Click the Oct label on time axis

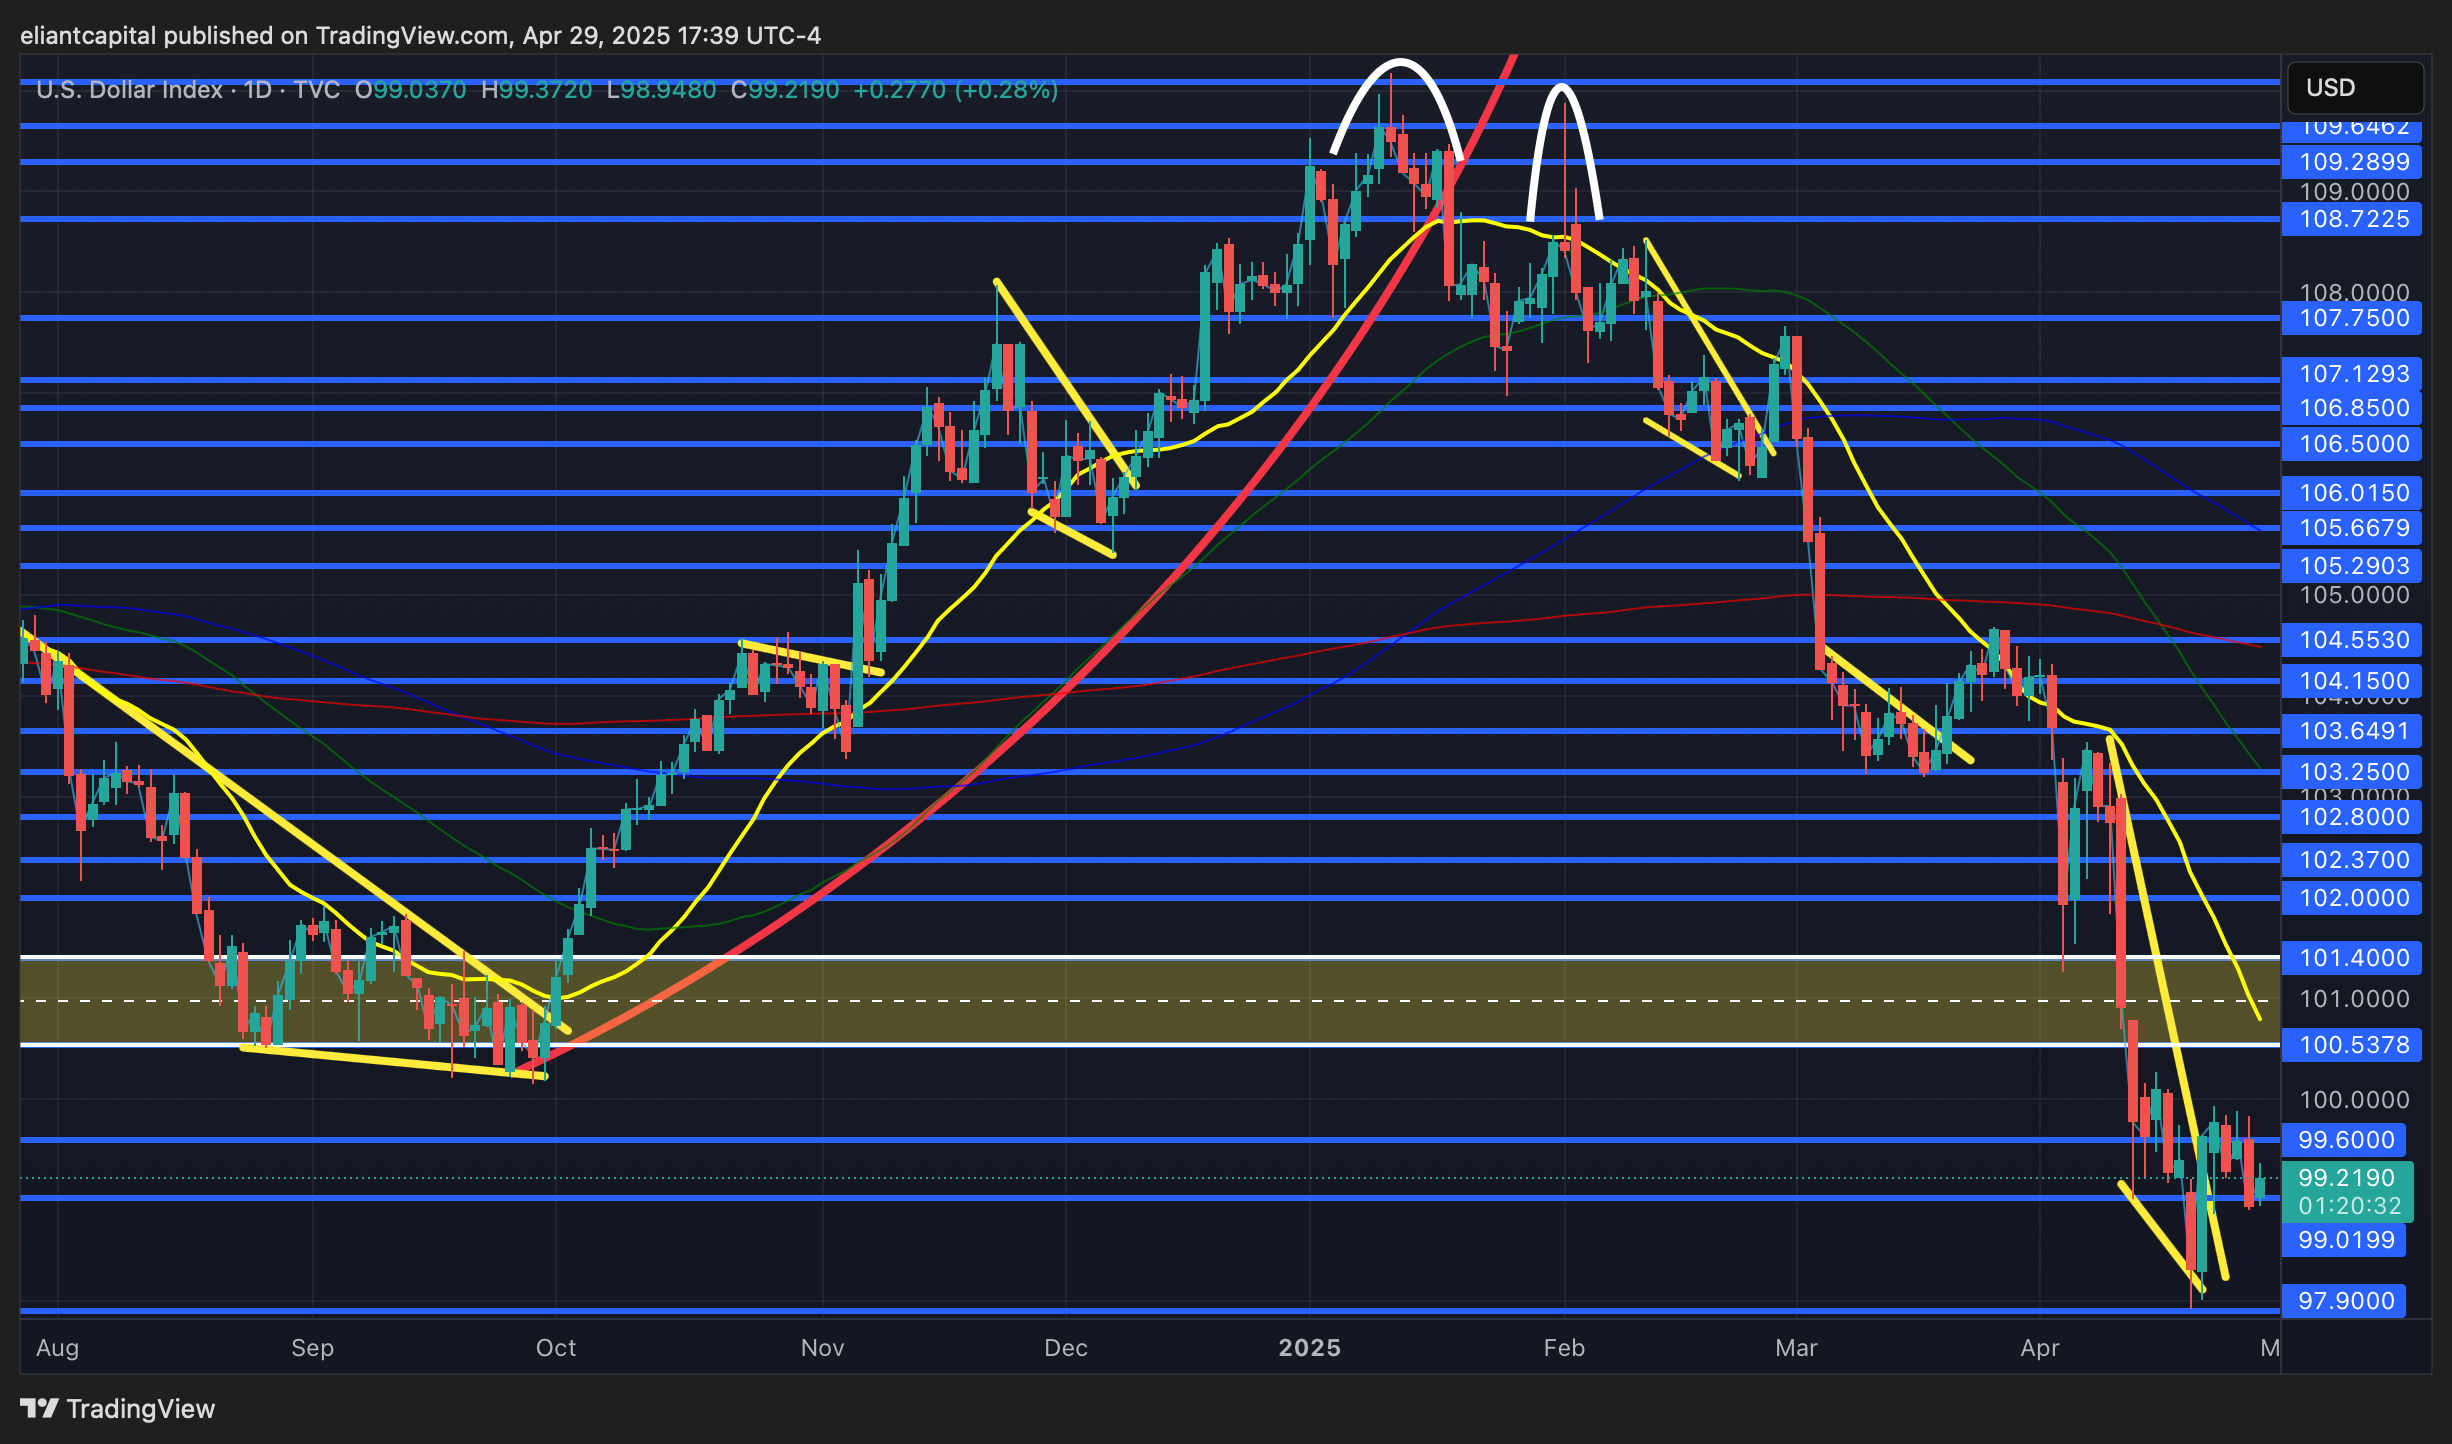(555, 1348)
